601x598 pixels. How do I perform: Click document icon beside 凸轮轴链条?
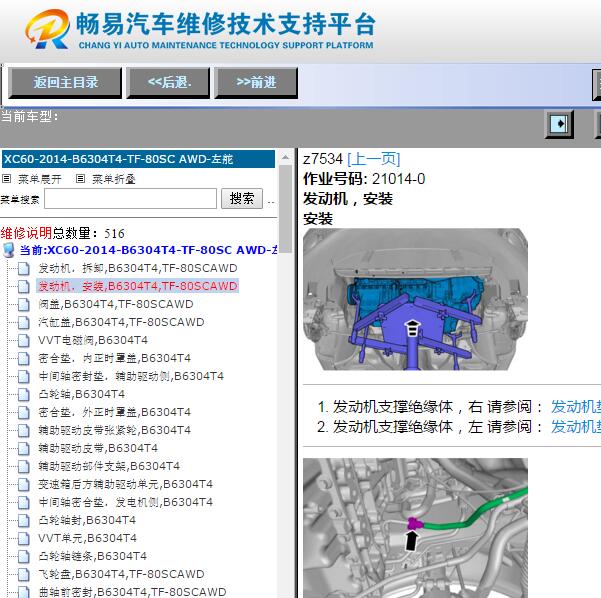24,557
